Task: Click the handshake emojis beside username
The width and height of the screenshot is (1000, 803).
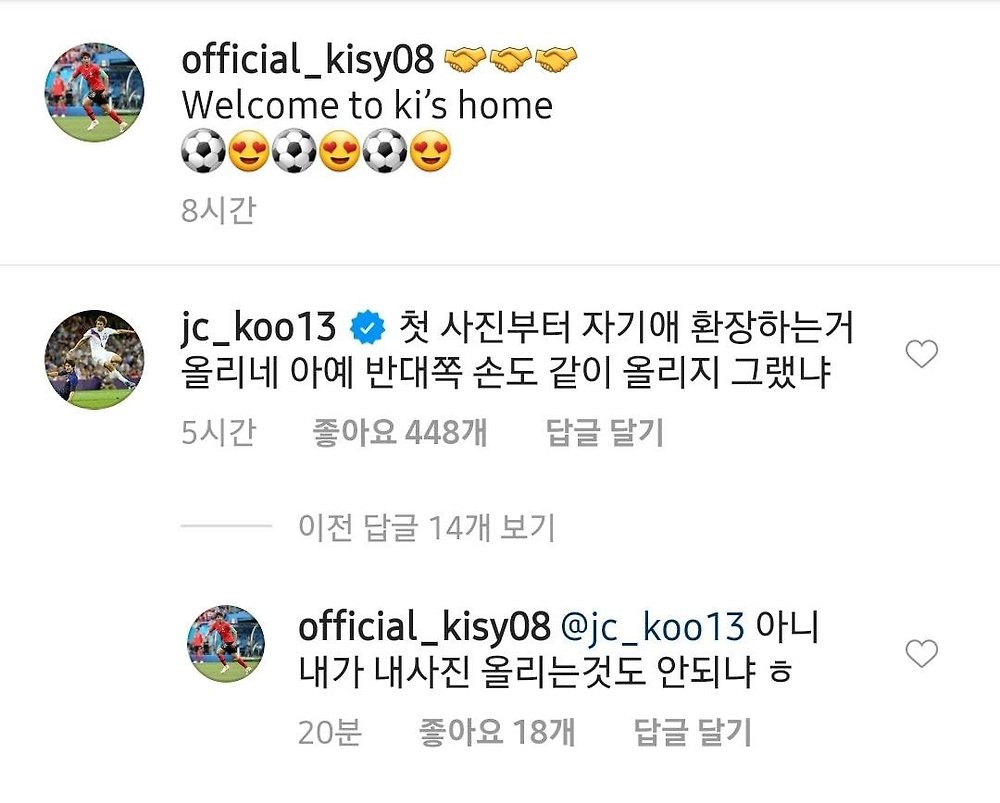Action: point(510,59)
